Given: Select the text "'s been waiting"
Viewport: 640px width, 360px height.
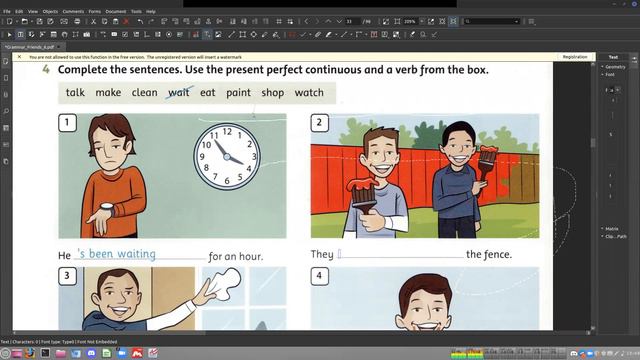Looking at the screenshot, I should 117,254.
